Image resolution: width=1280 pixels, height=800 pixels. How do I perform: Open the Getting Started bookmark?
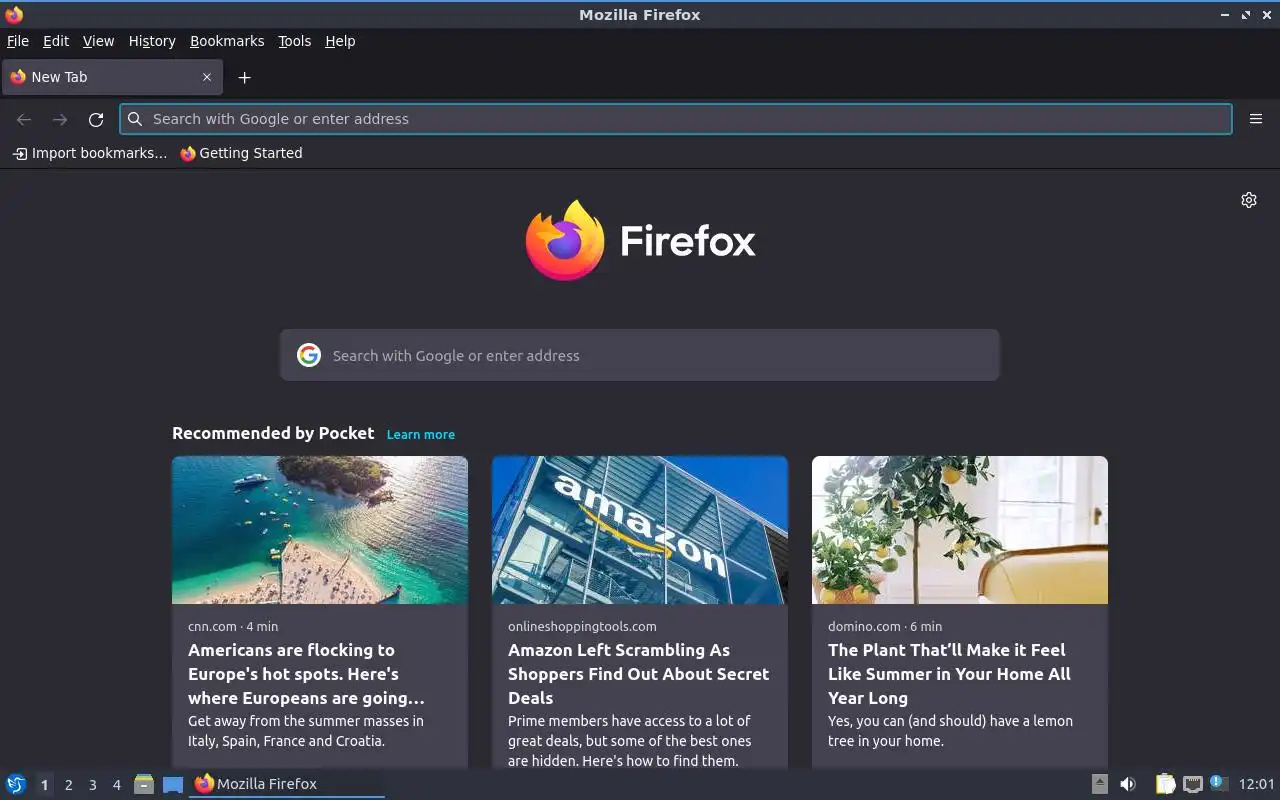click(x=241, y=153)
